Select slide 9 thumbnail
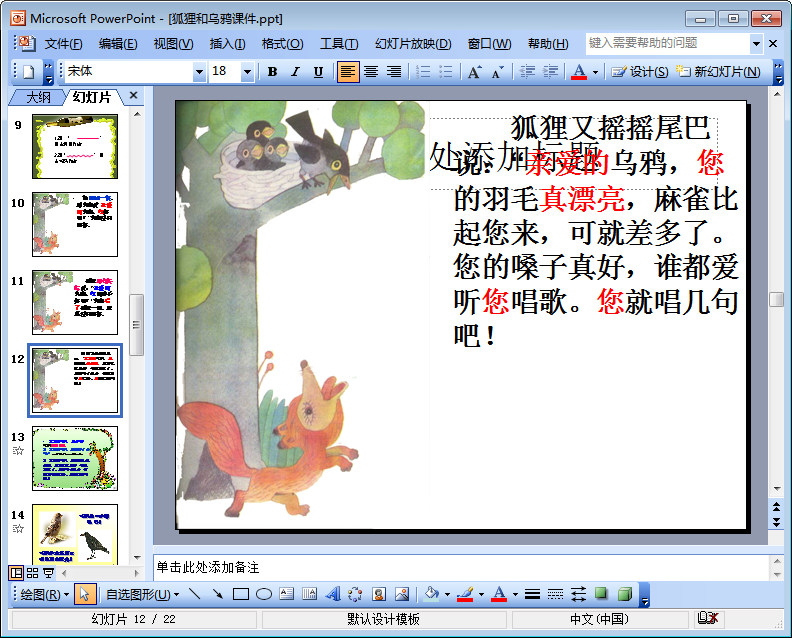 75,146
